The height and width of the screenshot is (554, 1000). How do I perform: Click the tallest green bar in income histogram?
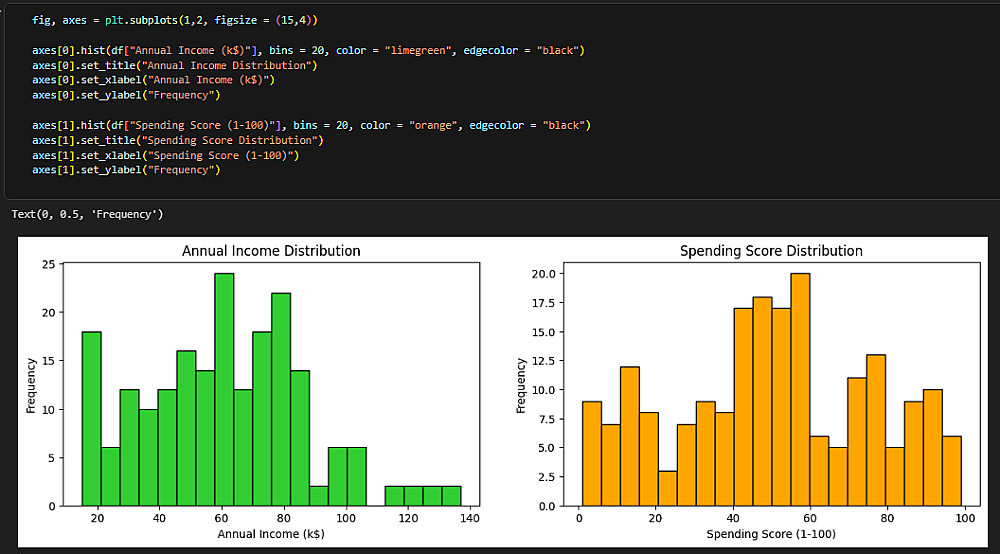[x=224, y=390]
